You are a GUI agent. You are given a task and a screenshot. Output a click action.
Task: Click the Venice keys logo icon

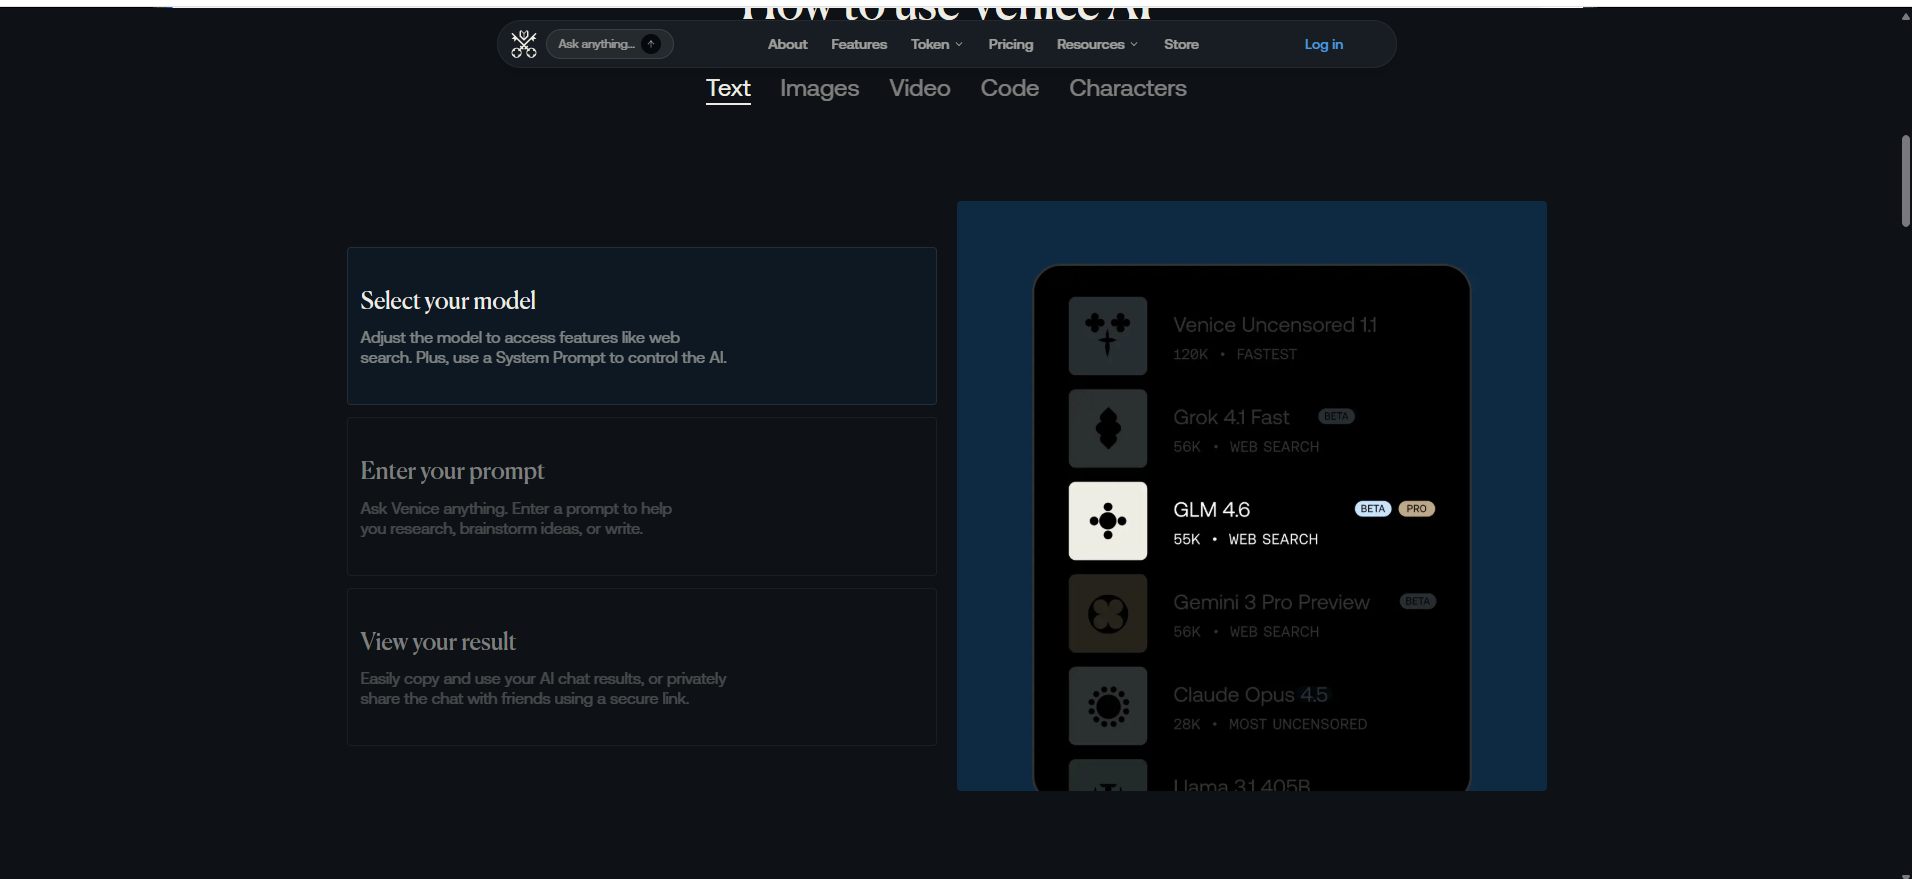[x=524, y=44]
